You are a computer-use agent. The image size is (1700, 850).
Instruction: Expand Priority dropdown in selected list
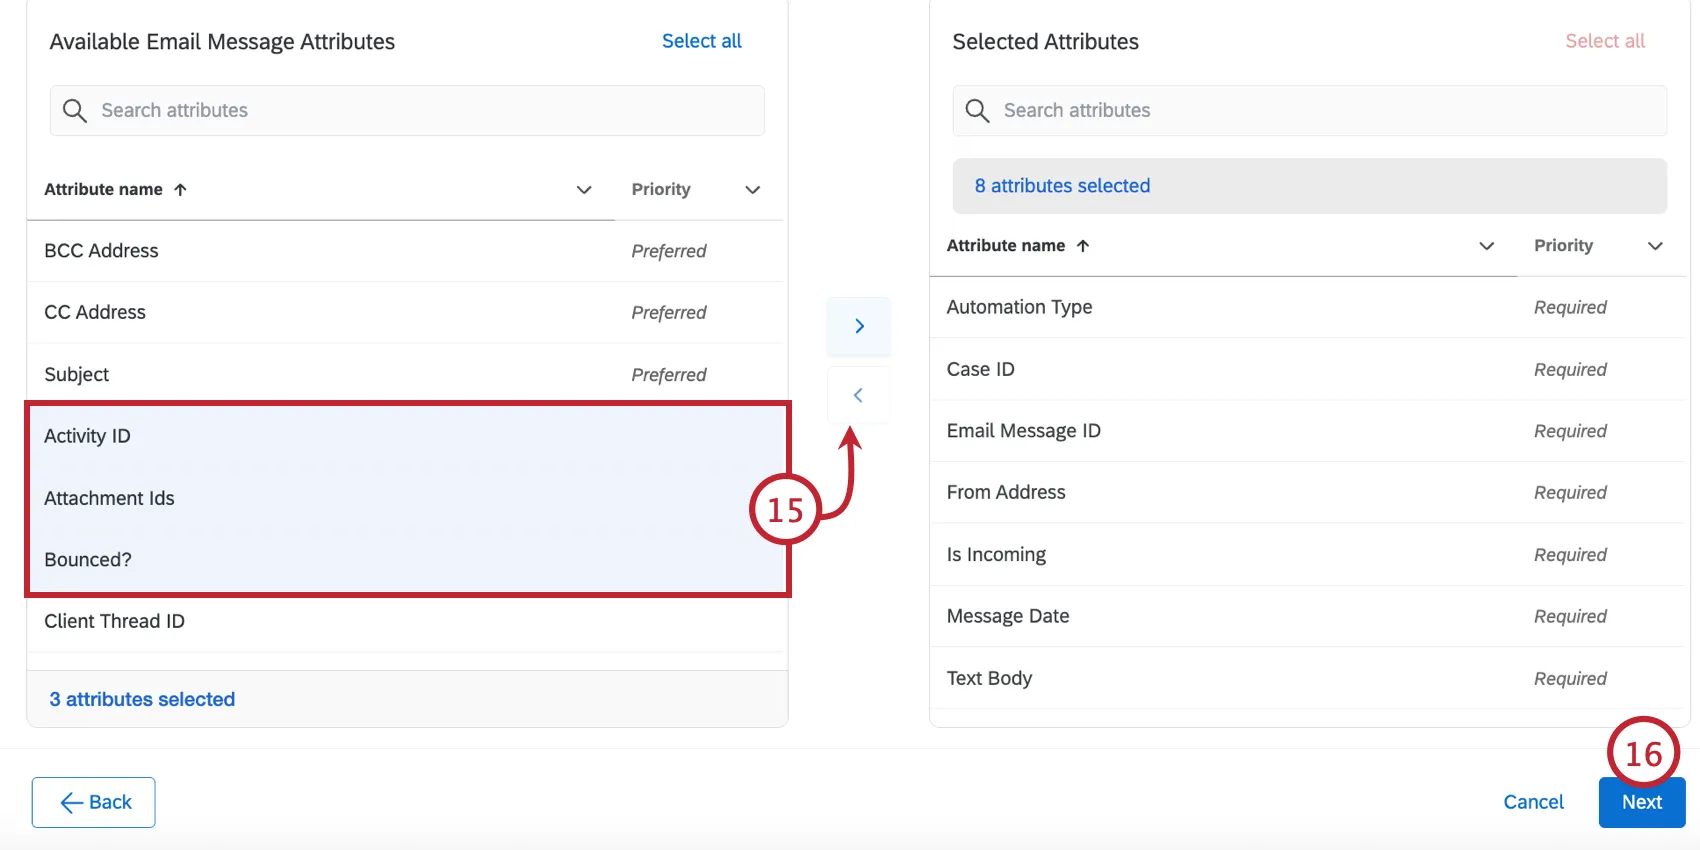point(1655,246)
